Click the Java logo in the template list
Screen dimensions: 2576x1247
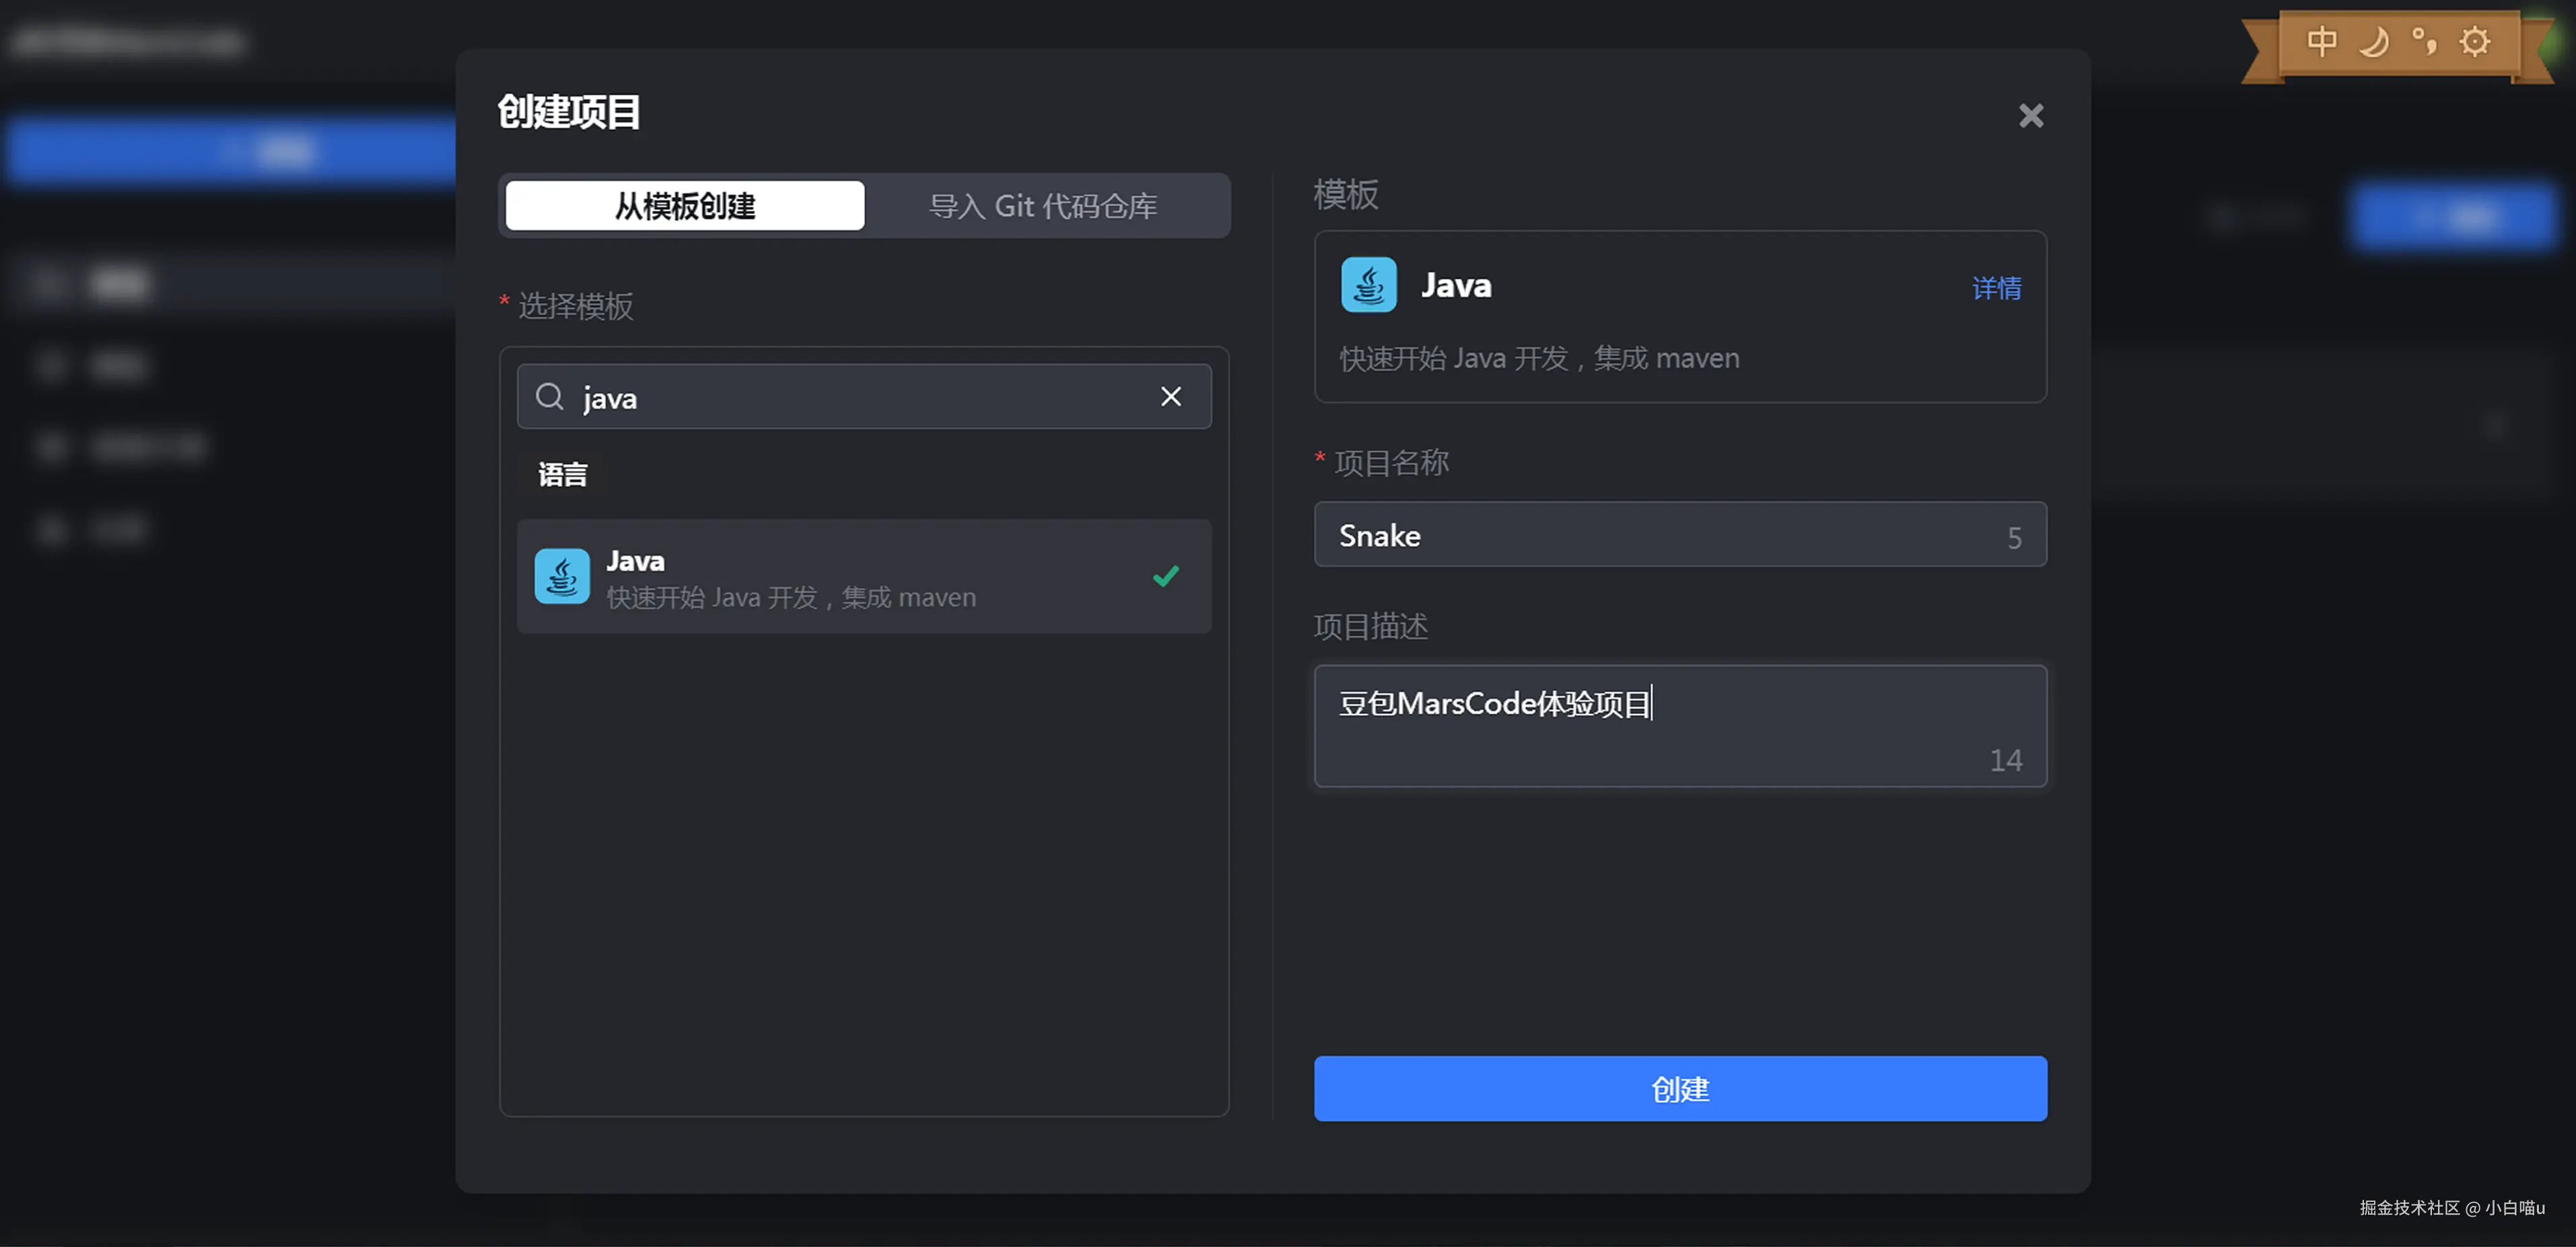(562, 577)
